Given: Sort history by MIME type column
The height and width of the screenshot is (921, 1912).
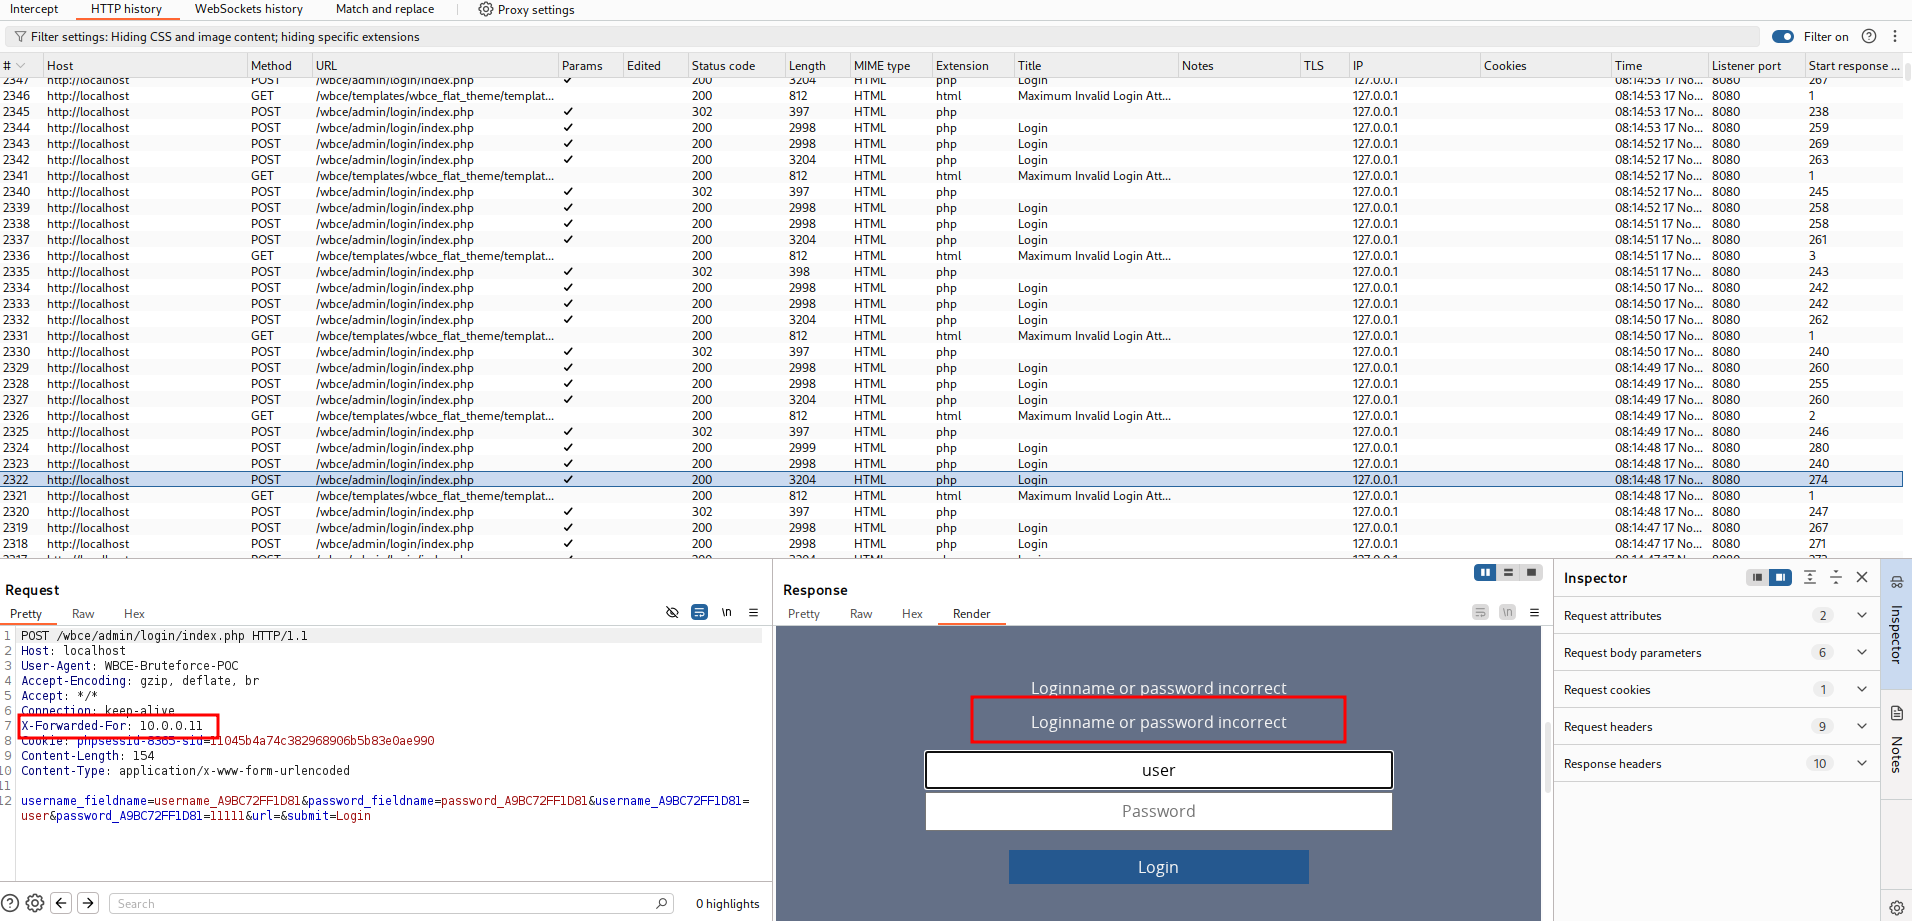Looking at the screenshot, I should pyautogui.click(x=890, y=66).
